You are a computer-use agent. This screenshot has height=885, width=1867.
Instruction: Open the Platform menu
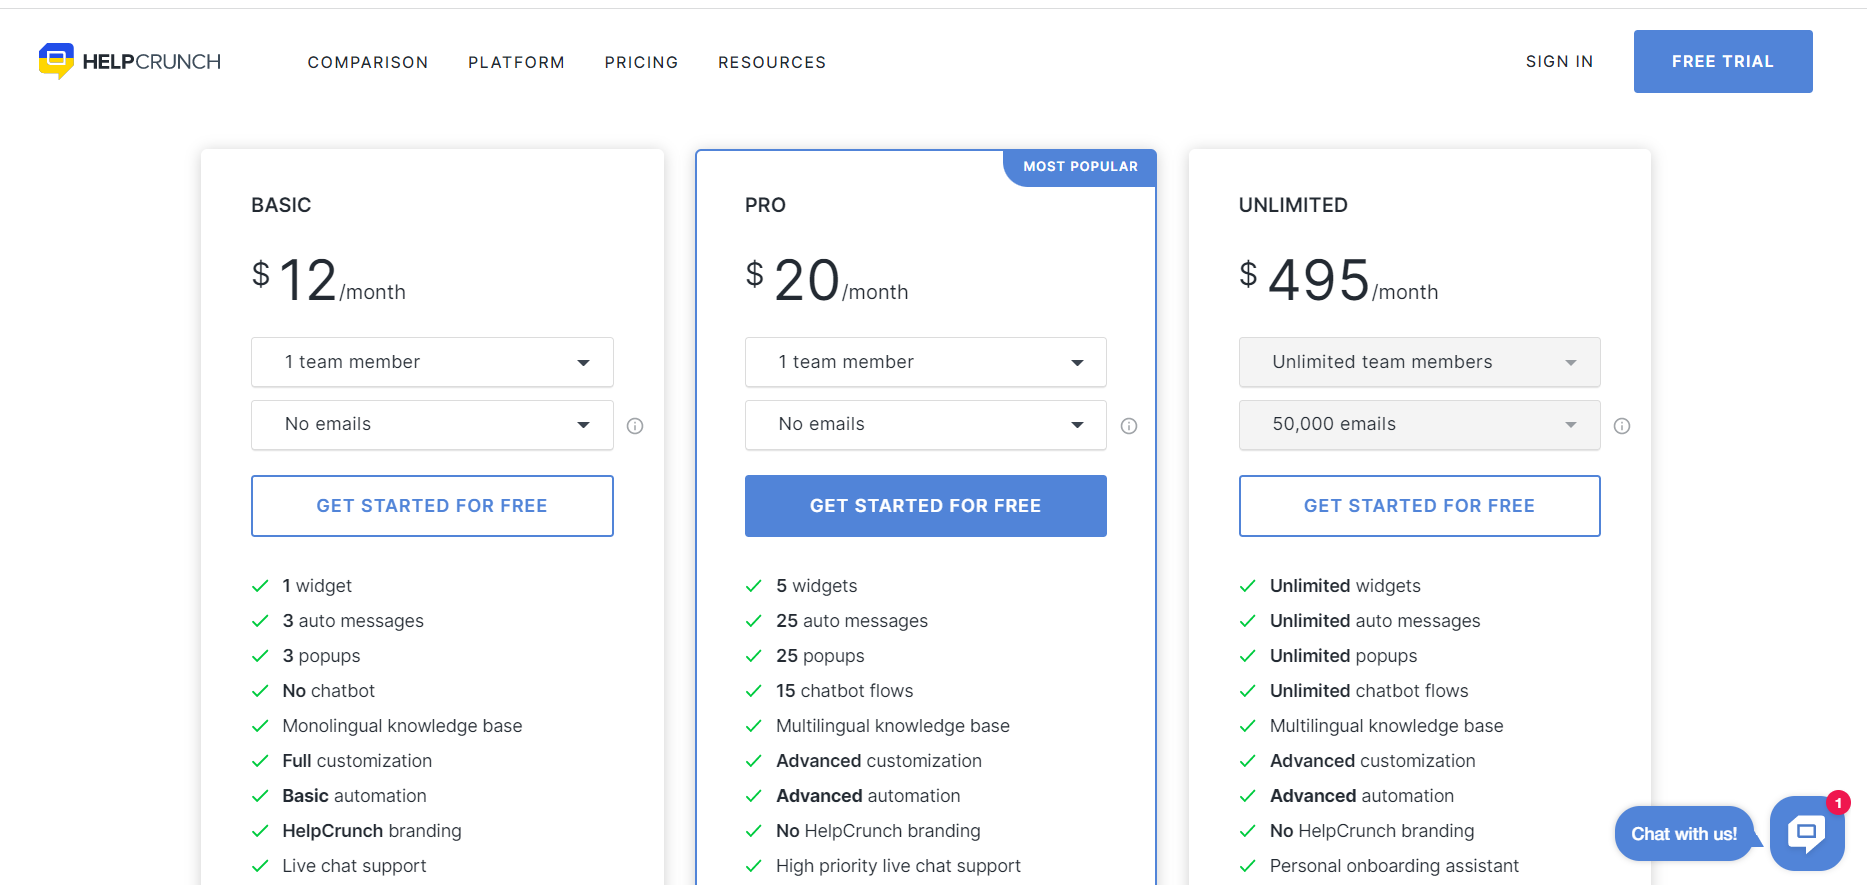(x=516, y=62)
